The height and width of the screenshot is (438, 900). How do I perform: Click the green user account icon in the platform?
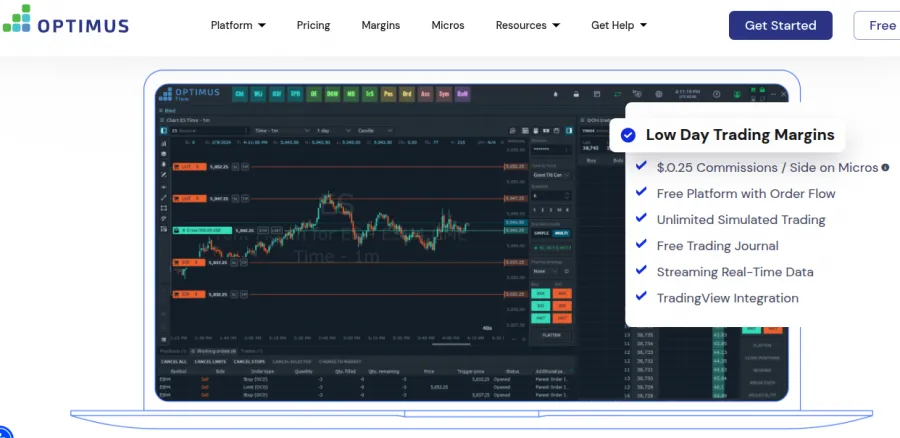coord(737,94)
